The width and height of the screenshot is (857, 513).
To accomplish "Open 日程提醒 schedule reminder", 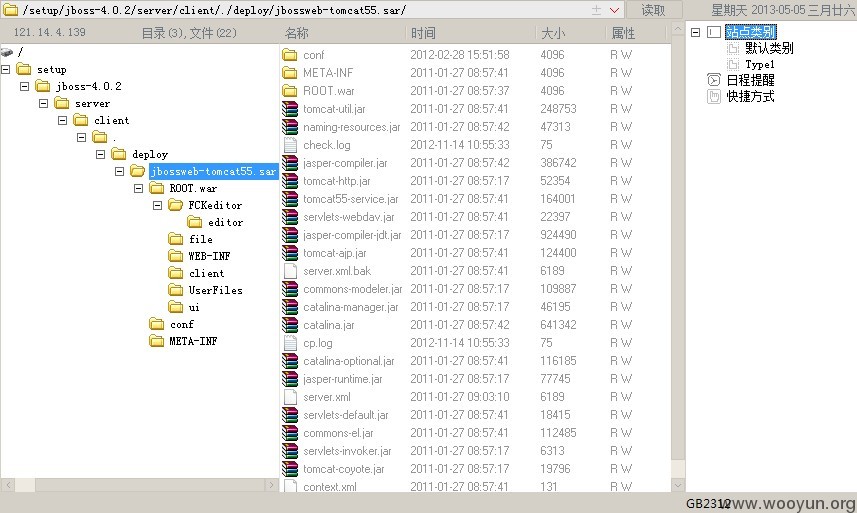I will point(750,80).
